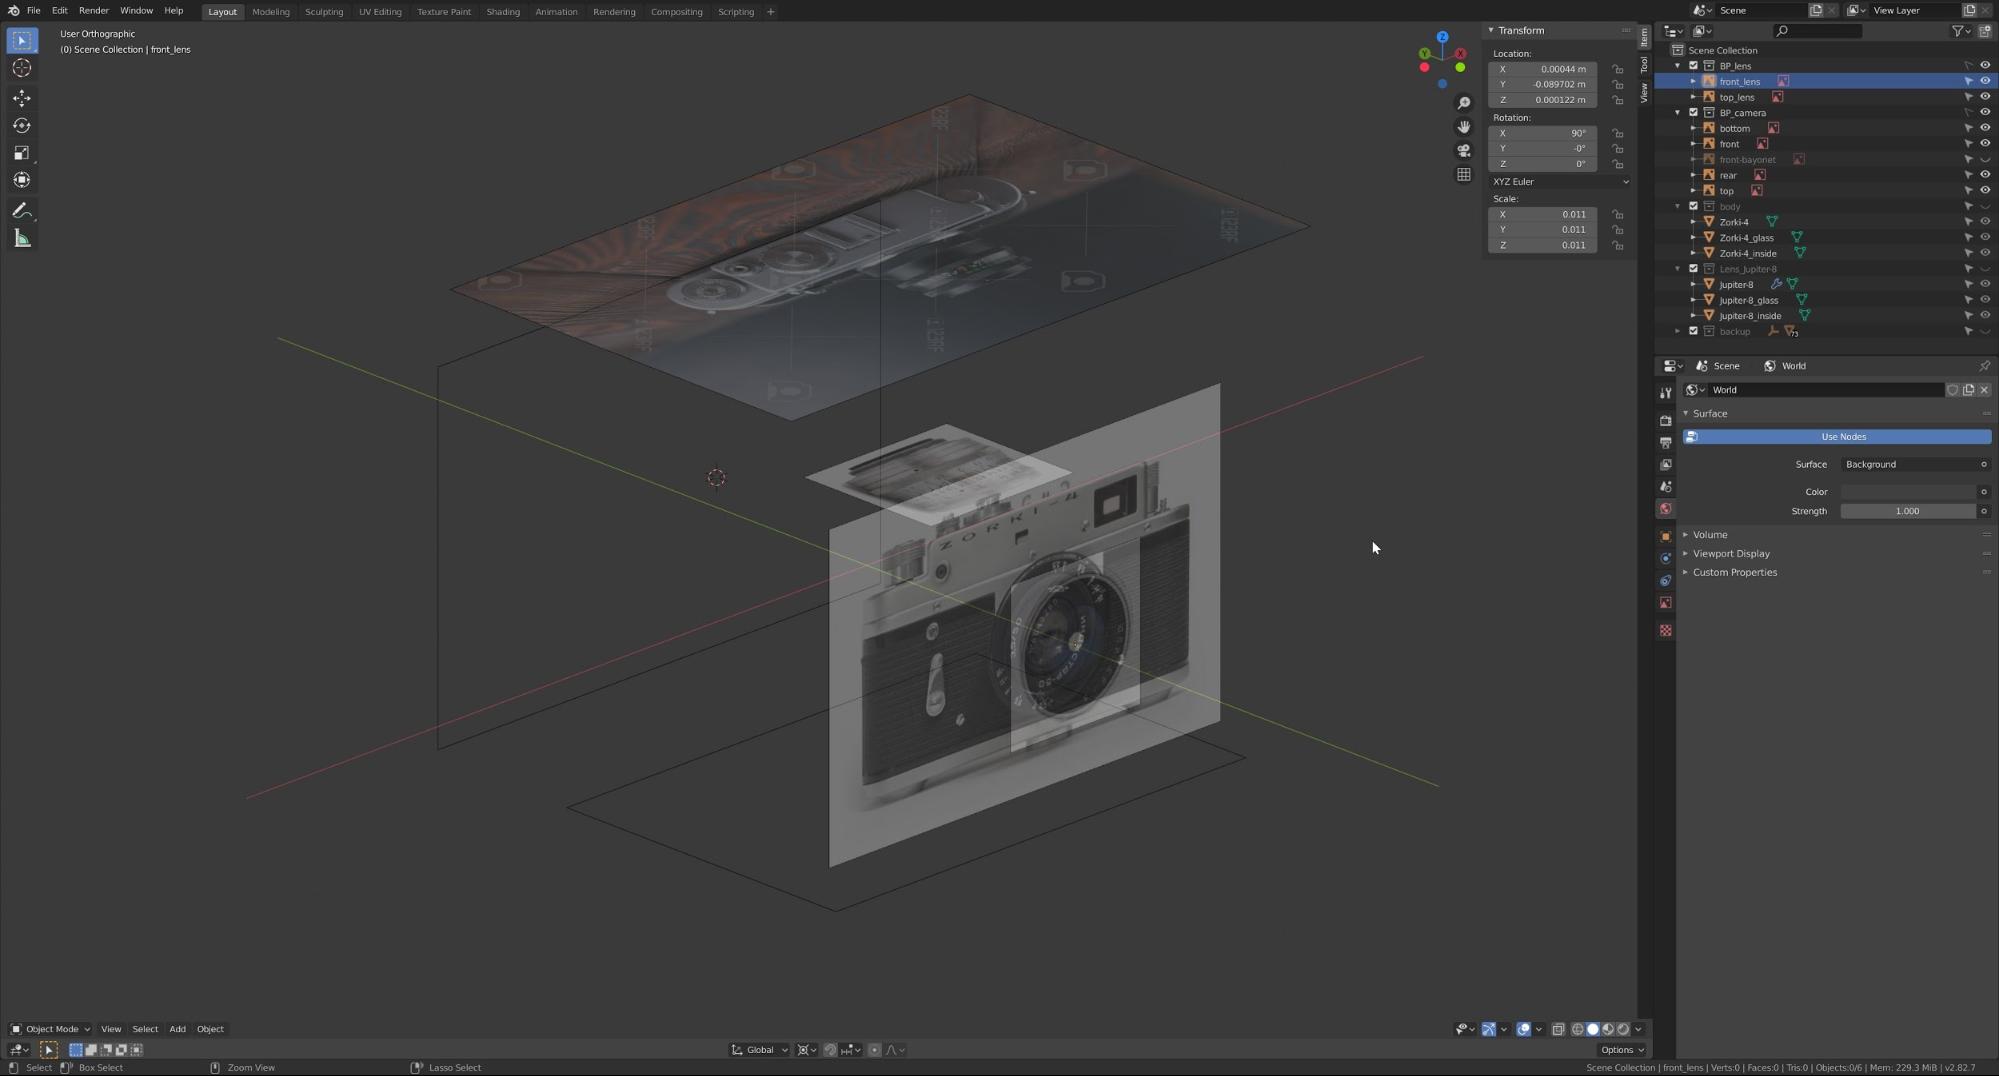Collapse the BP_lens collection
Viewport: 1999px width, 1076px height.
1678,65
